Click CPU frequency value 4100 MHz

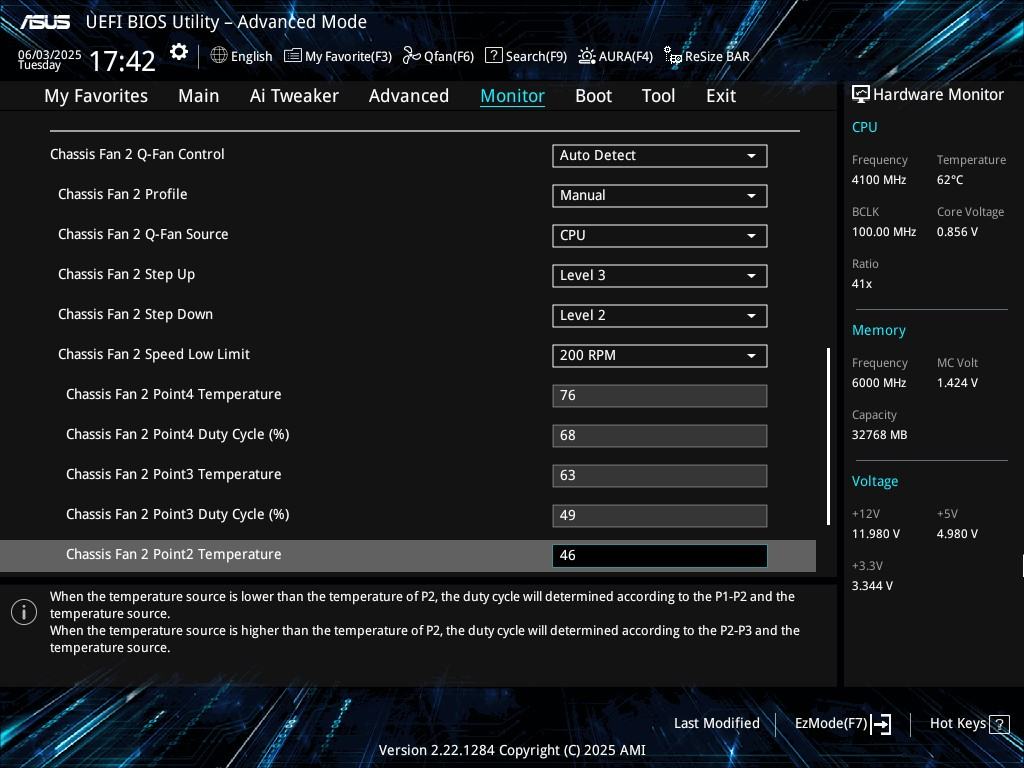tap(878, 180)
